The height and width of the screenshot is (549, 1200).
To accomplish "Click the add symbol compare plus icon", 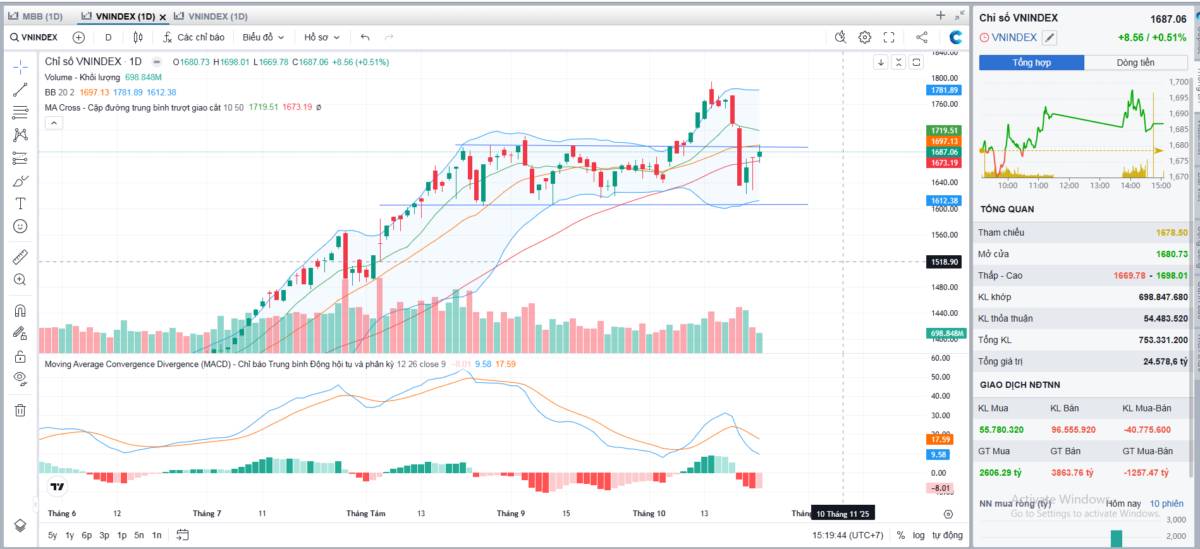I will [79, 37].
